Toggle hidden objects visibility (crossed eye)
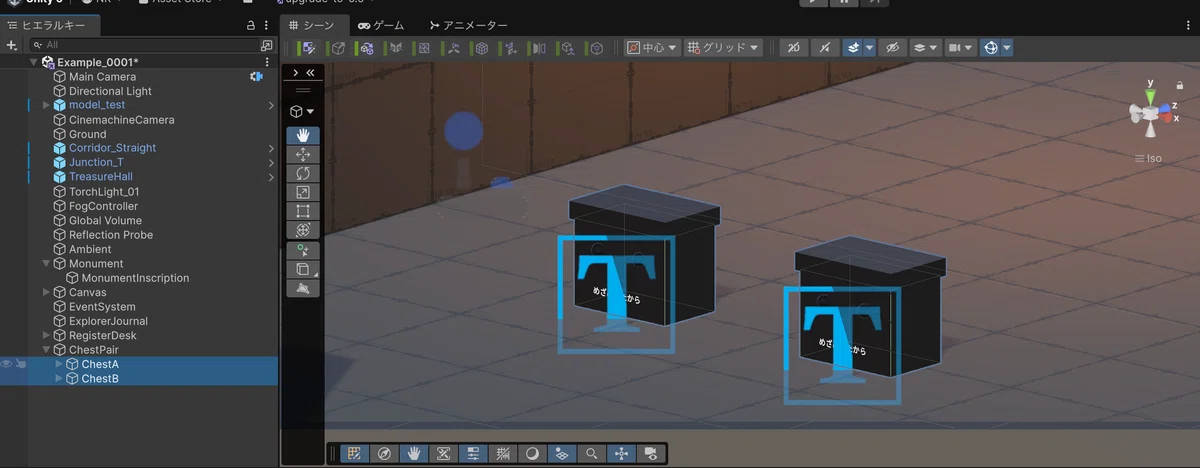1200x468 pixels. pyautogui.click(x=893, y=47)
